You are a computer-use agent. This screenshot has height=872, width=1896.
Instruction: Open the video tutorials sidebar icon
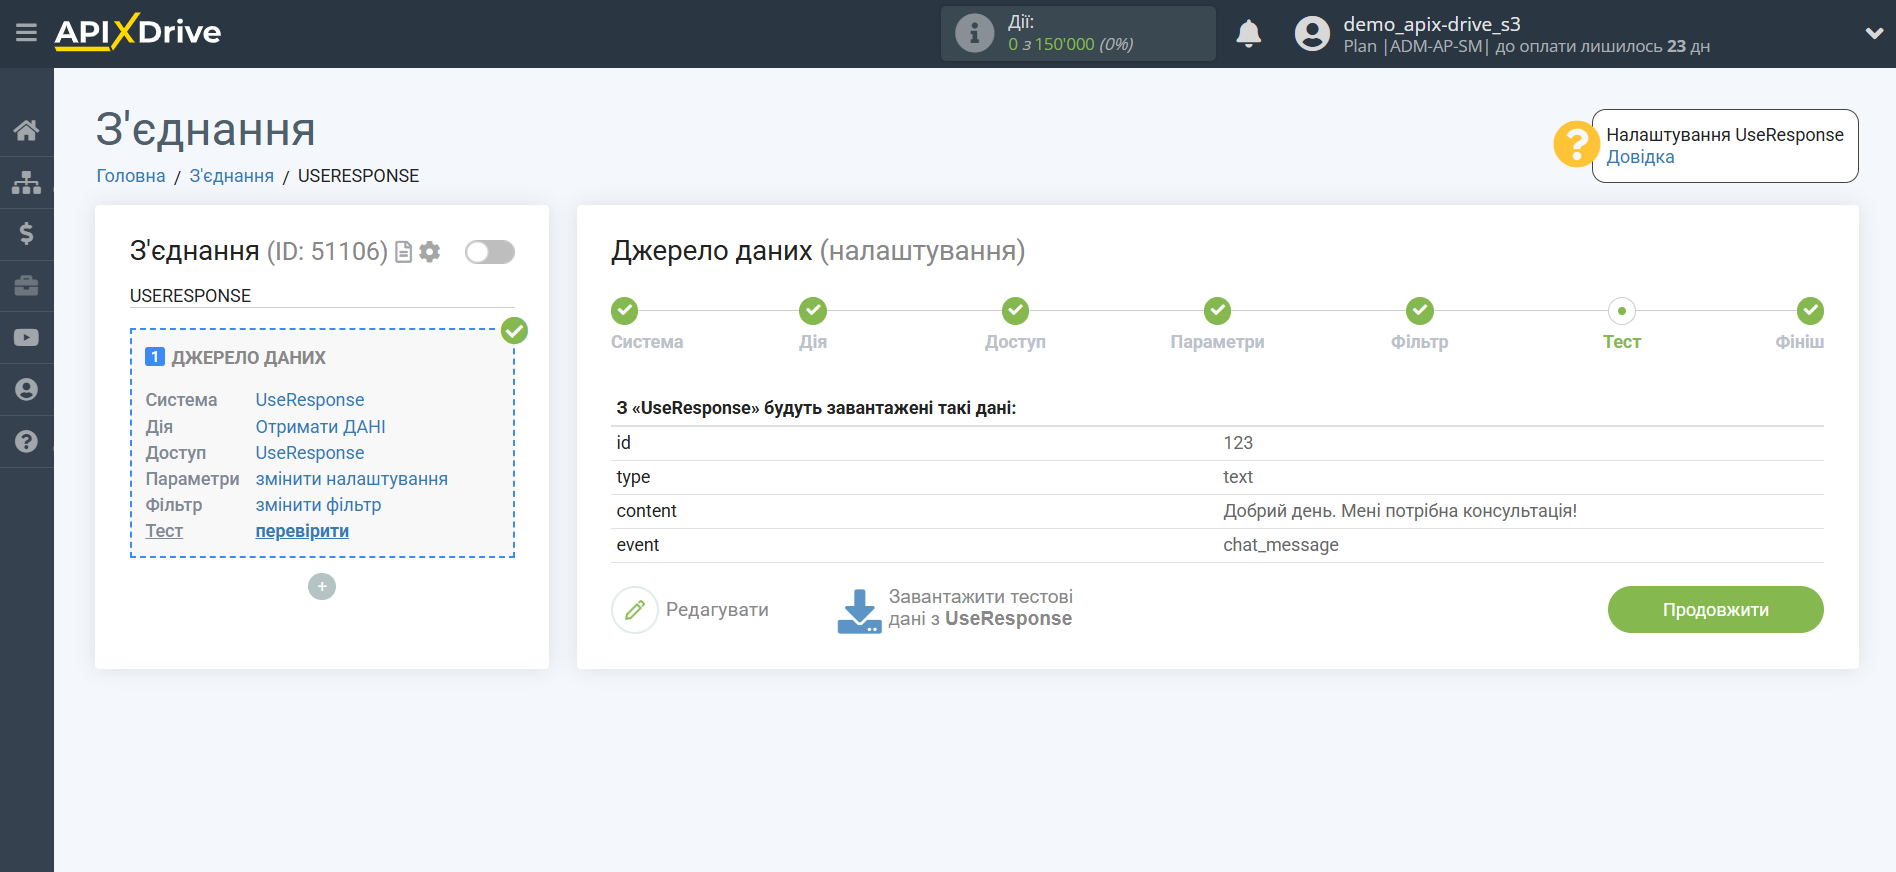26,338
